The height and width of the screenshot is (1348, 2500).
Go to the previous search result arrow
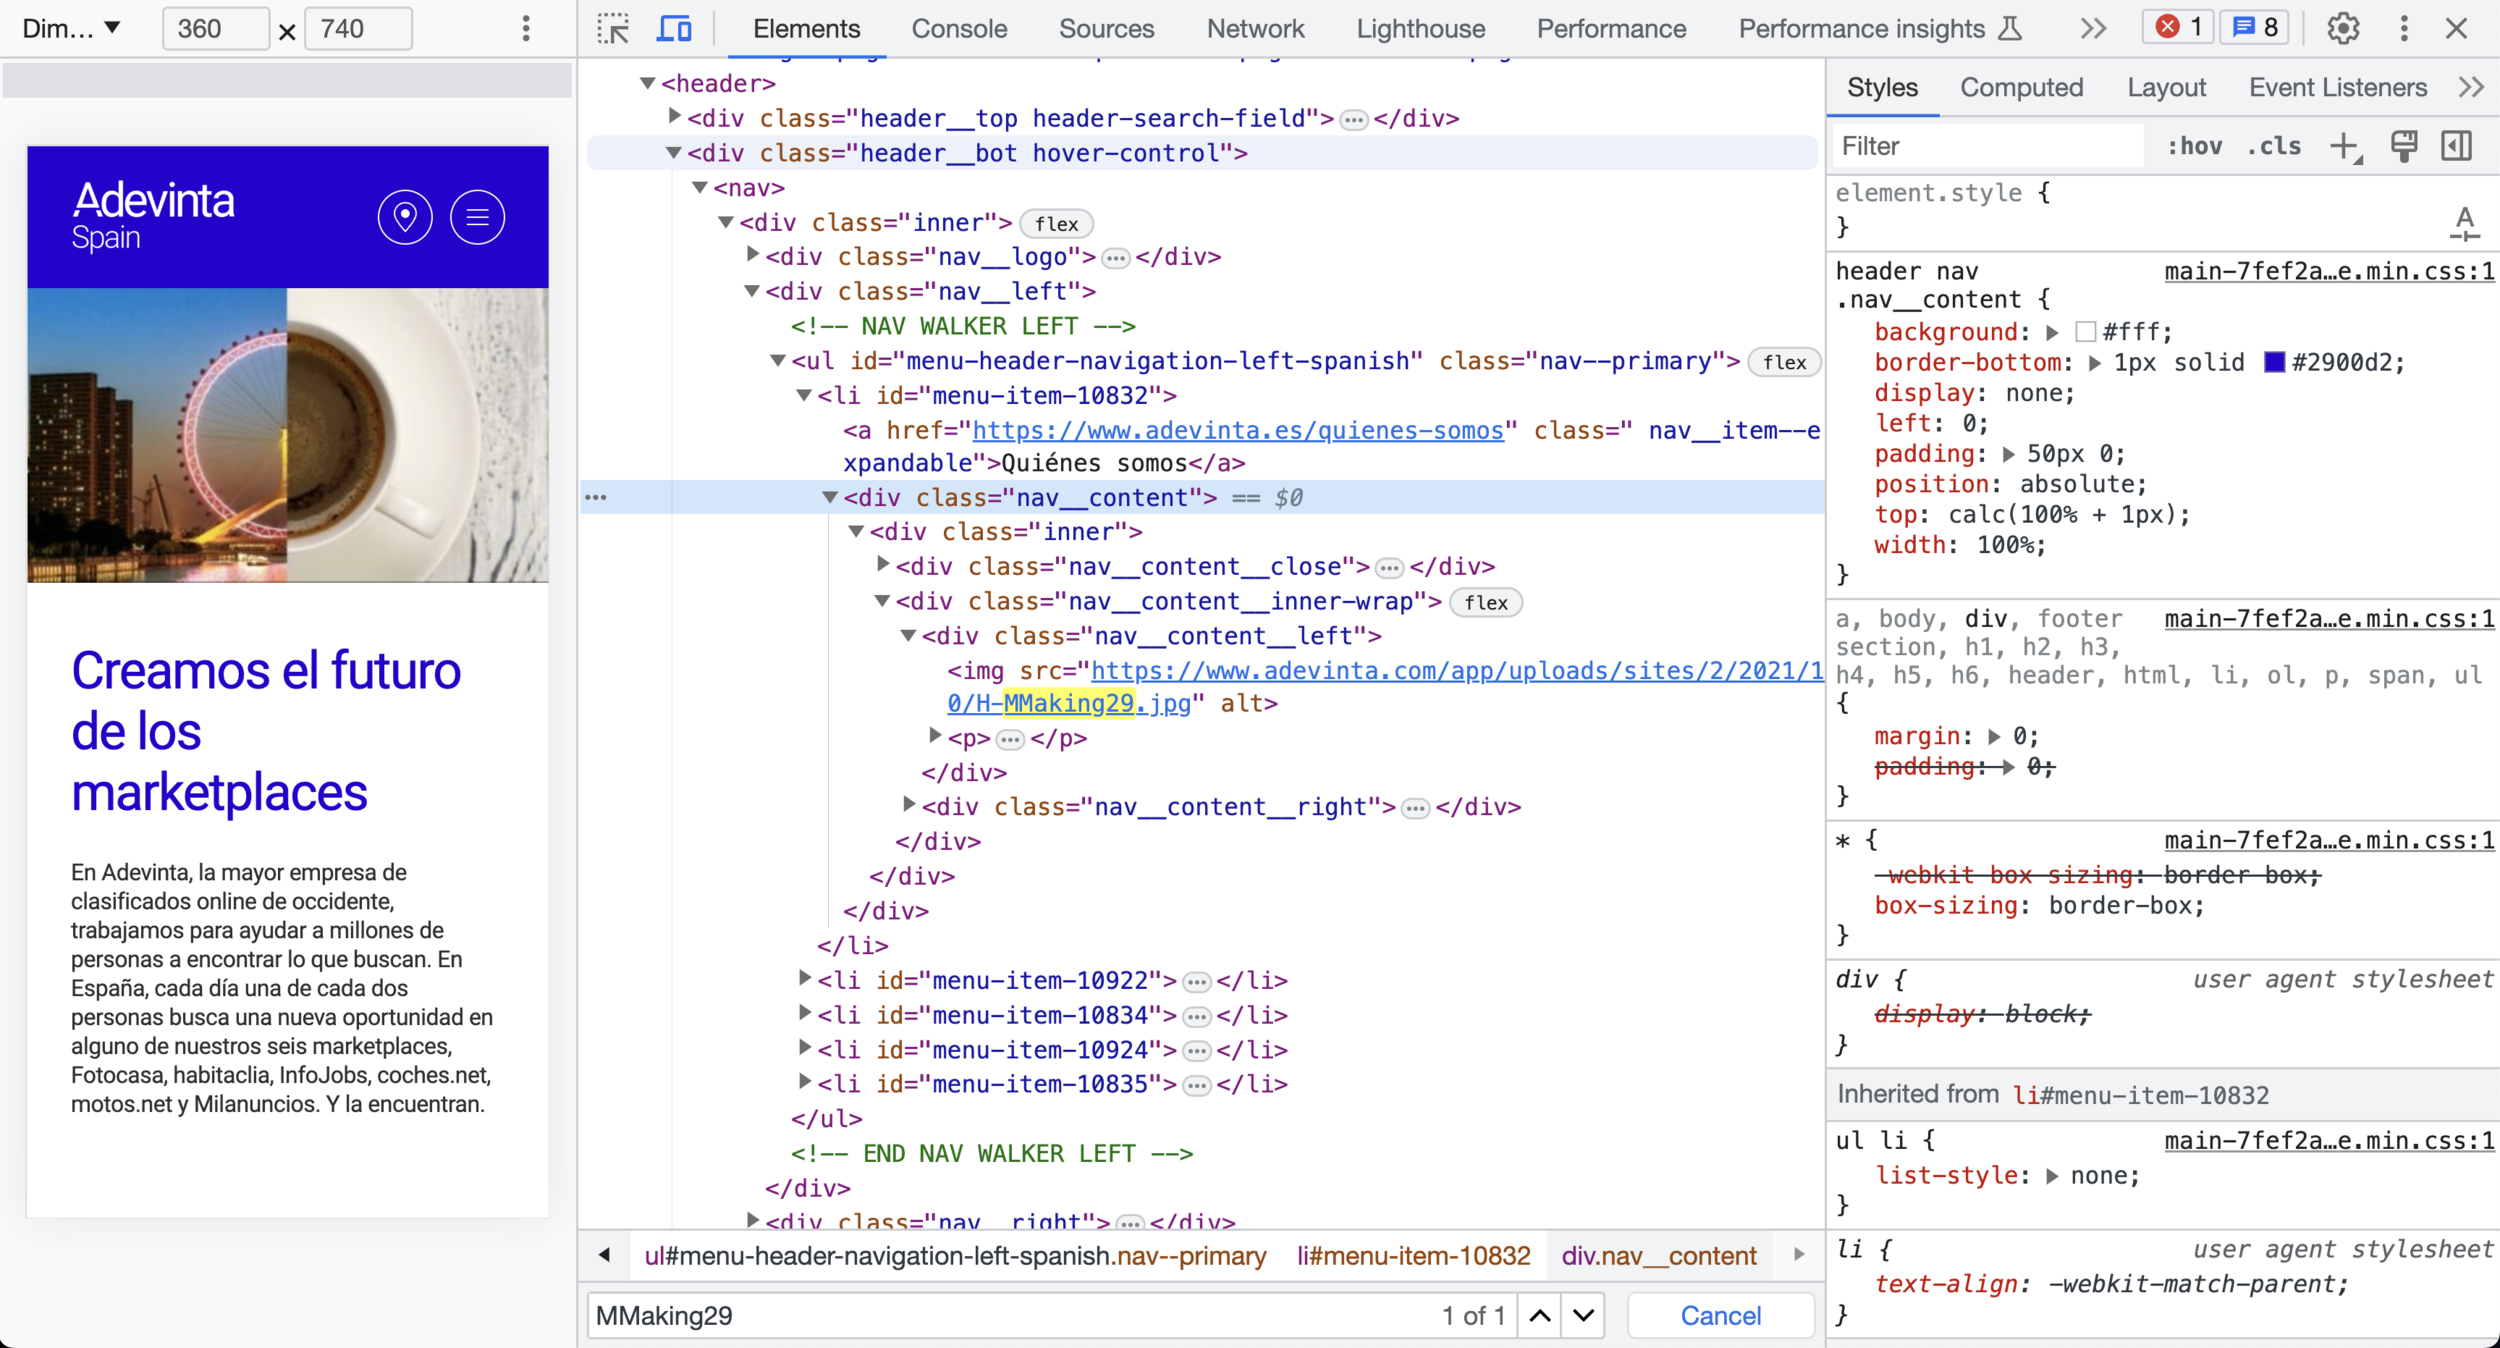click(x=1540, y=1316)
